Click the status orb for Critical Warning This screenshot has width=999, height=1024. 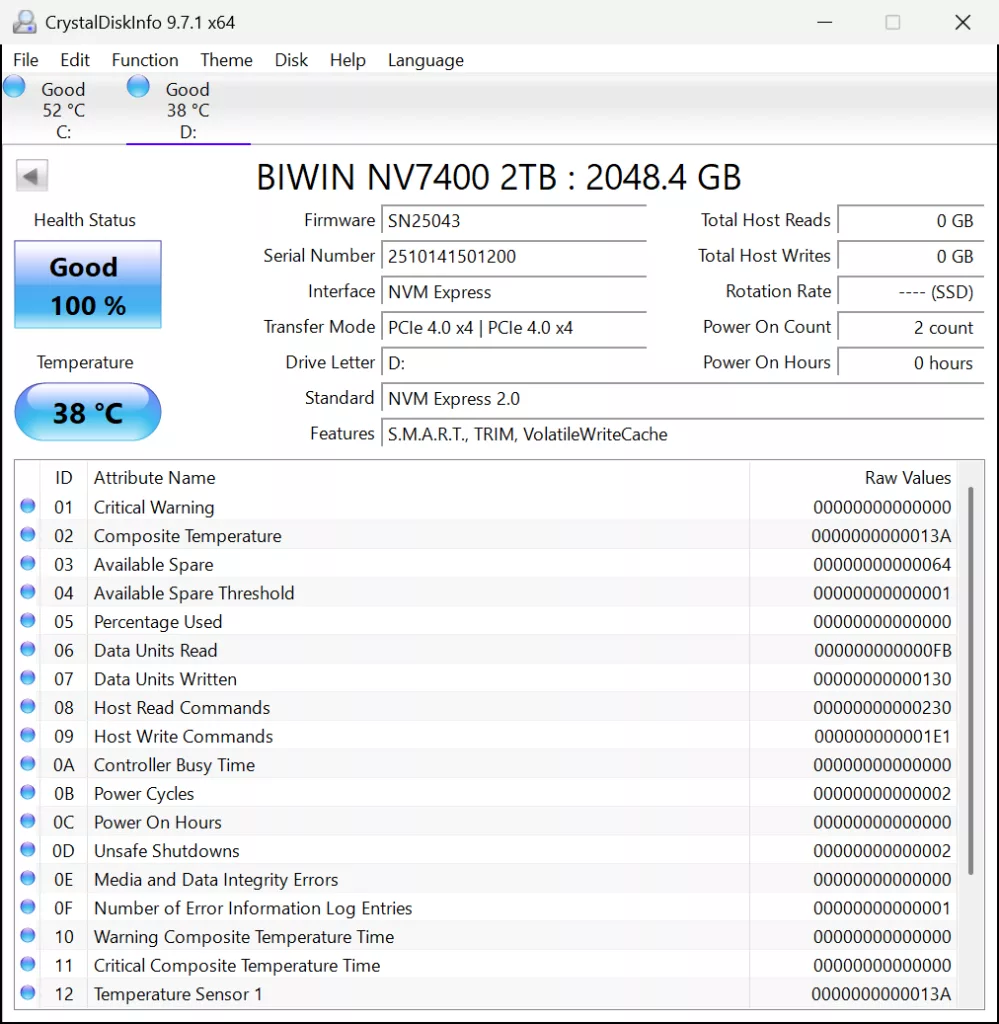(27, 505)
